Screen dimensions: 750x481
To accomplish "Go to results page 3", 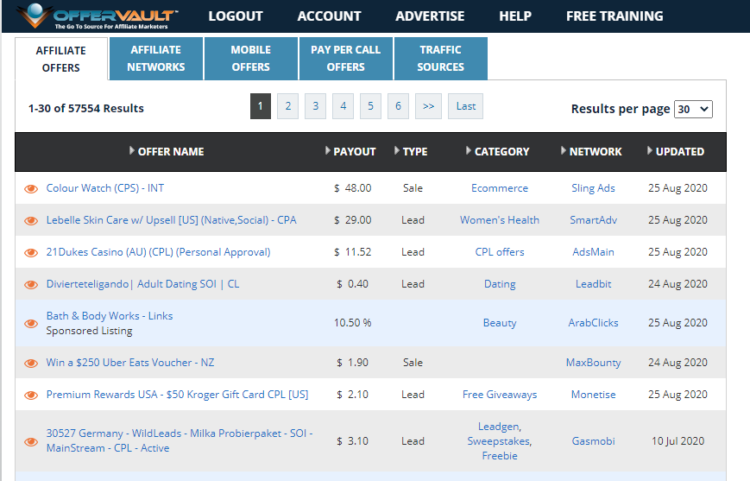I will pyautogui.click(x=315, y=106).
